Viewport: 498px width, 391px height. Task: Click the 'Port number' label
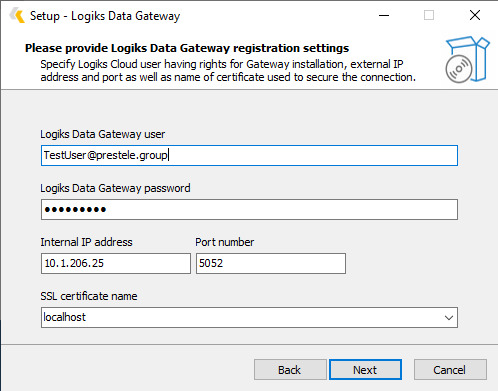point(225,242)
